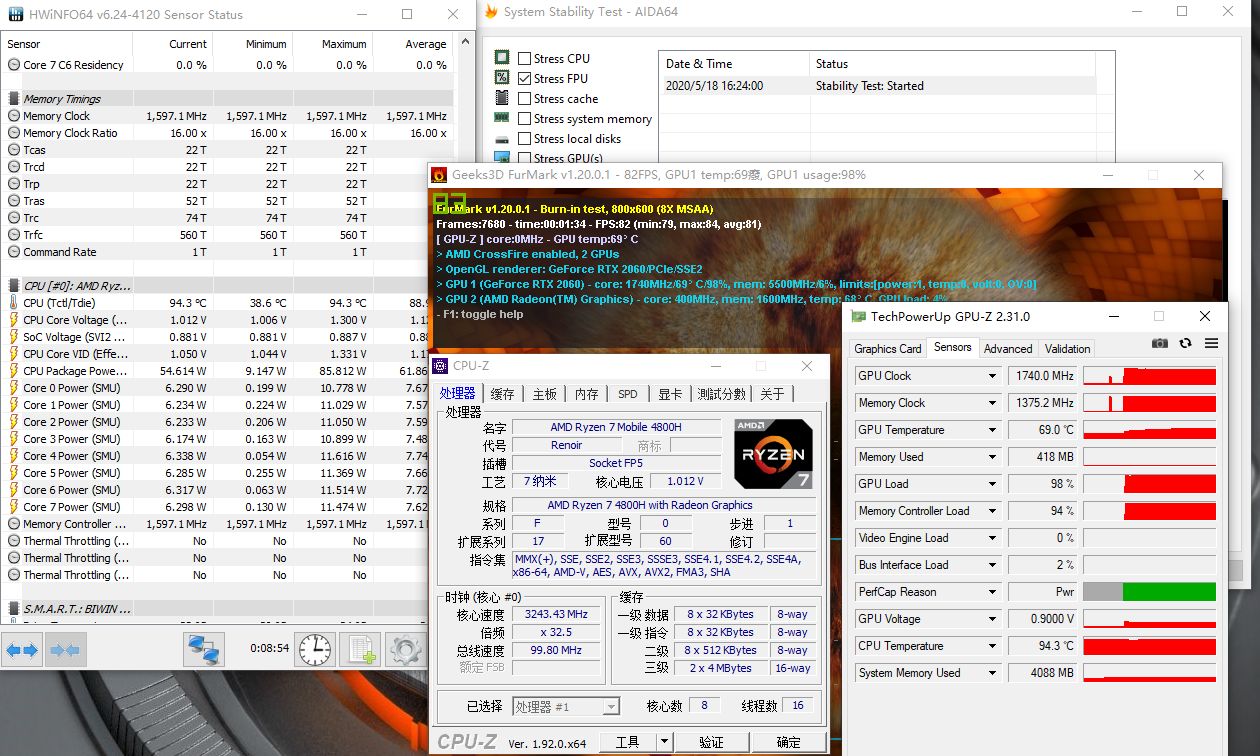Click the CPU-Z 确定 button

[788, 742]
